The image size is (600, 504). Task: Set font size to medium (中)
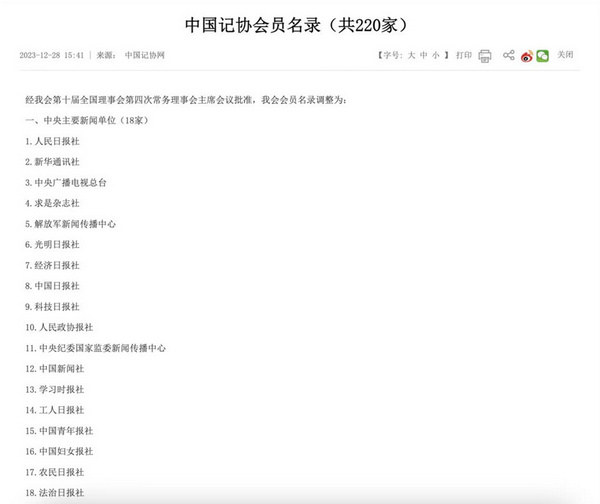[x=423, y=55]
